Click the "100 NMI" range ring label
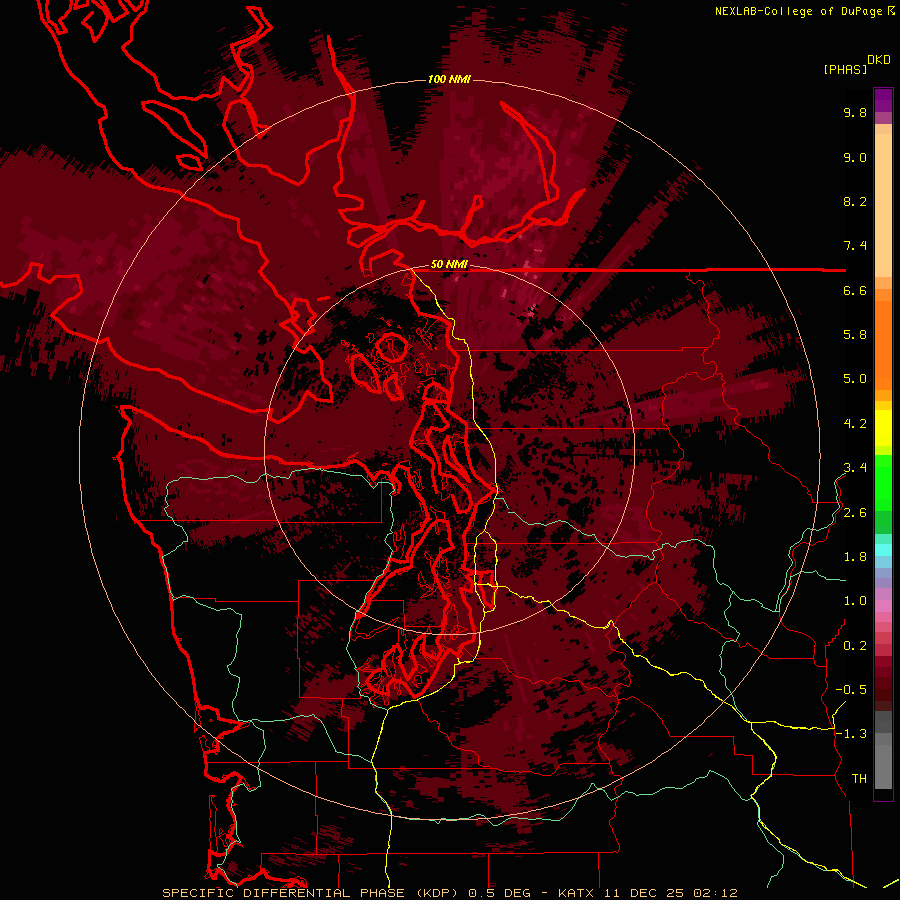 pos(449,79)
